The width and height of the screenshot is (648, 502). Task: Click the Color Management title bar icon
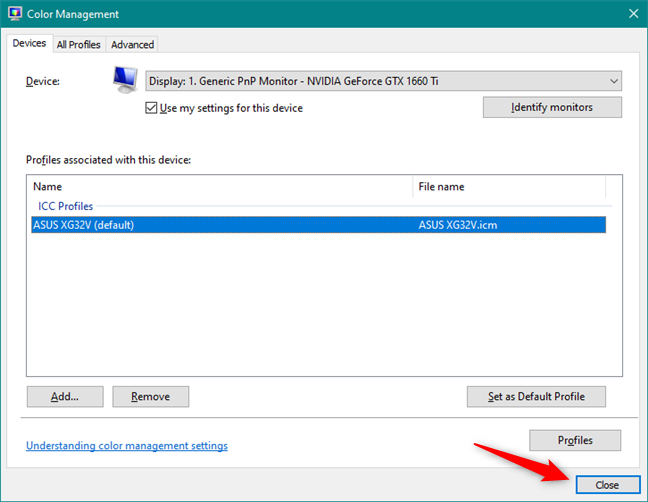click(15, 14)
